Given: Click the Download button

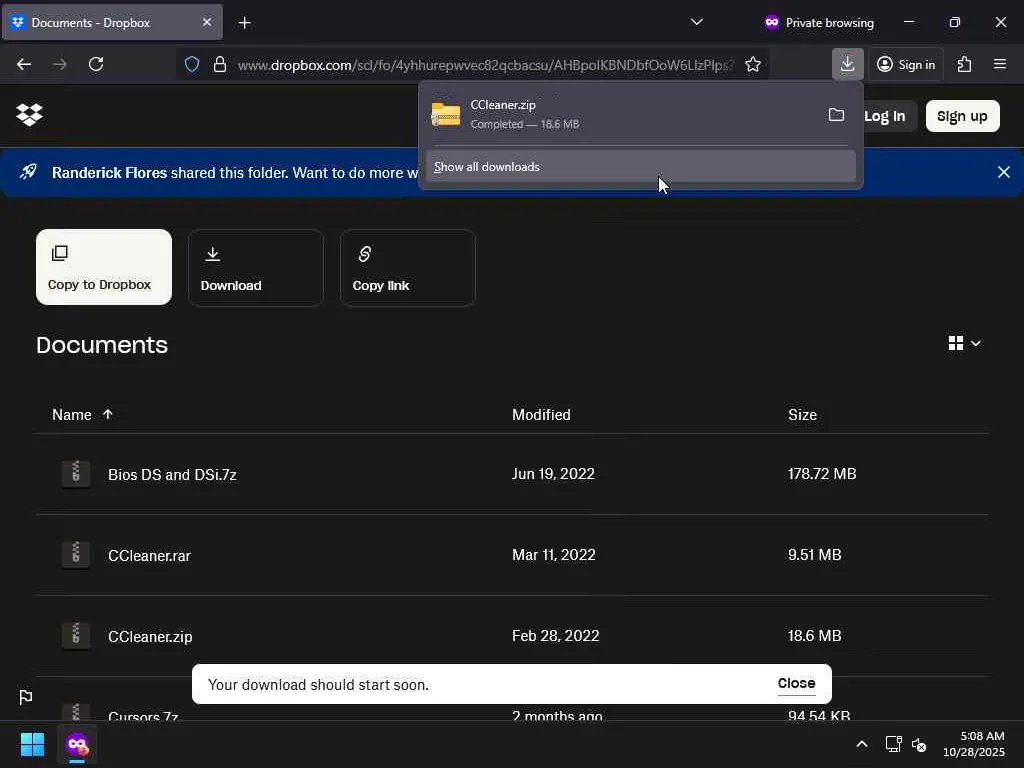Looking at the screenshot, I should click(x=256, y=268).
